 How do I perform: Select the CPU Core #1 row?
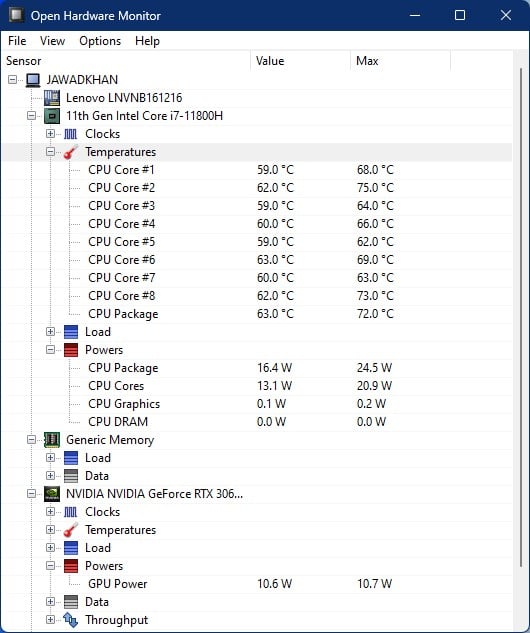click(257, 170)
